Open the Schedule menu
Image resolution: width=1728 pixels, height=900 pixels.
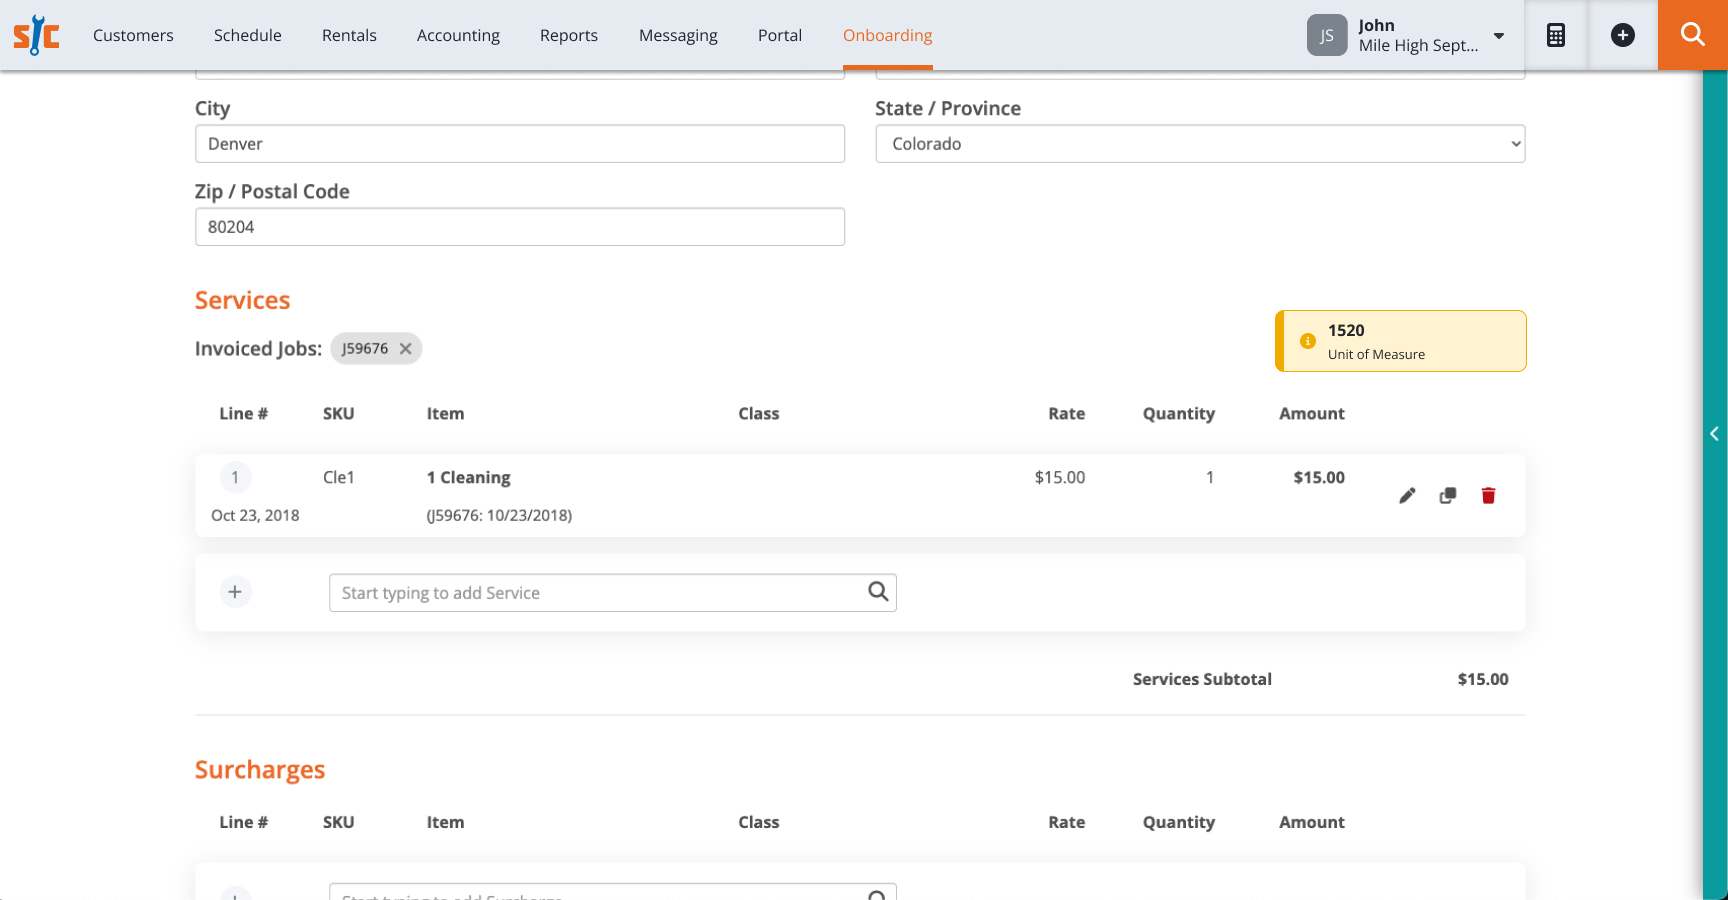[248, 35]
